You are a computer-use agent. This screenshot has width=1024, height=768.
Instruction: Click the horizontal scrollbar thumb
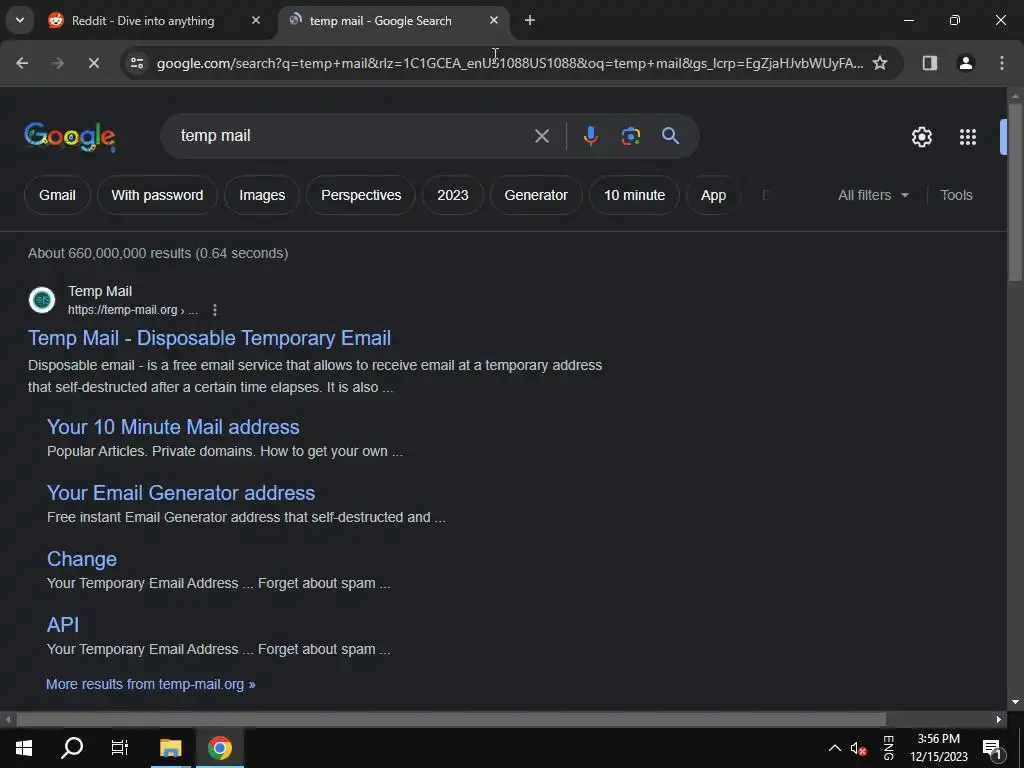(451, 720)
